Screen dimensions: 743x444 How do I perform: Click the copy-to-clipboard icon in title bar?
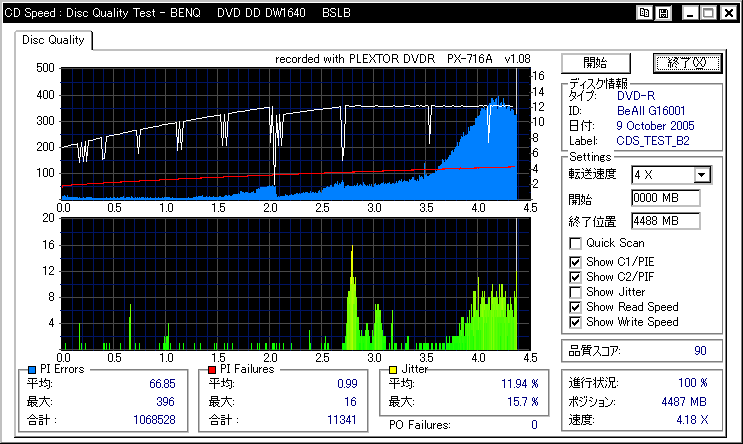(644, 13)
